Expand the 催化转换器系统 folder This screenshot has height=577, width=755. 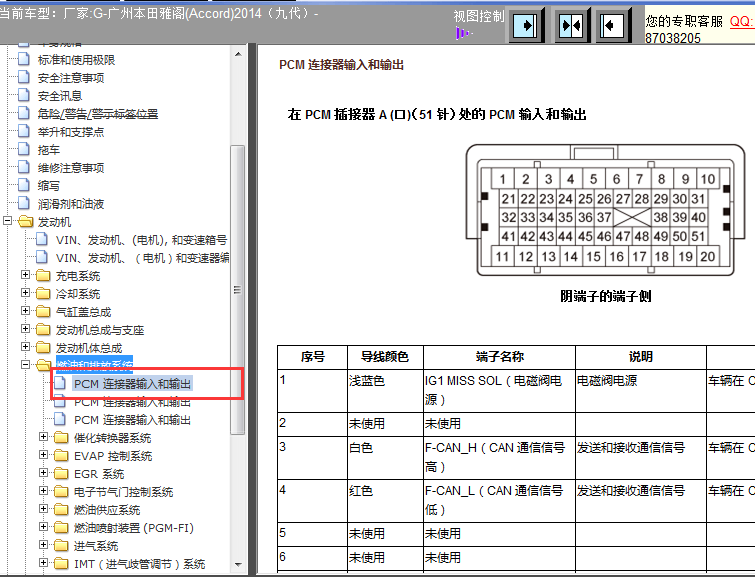tap(43, 436)
